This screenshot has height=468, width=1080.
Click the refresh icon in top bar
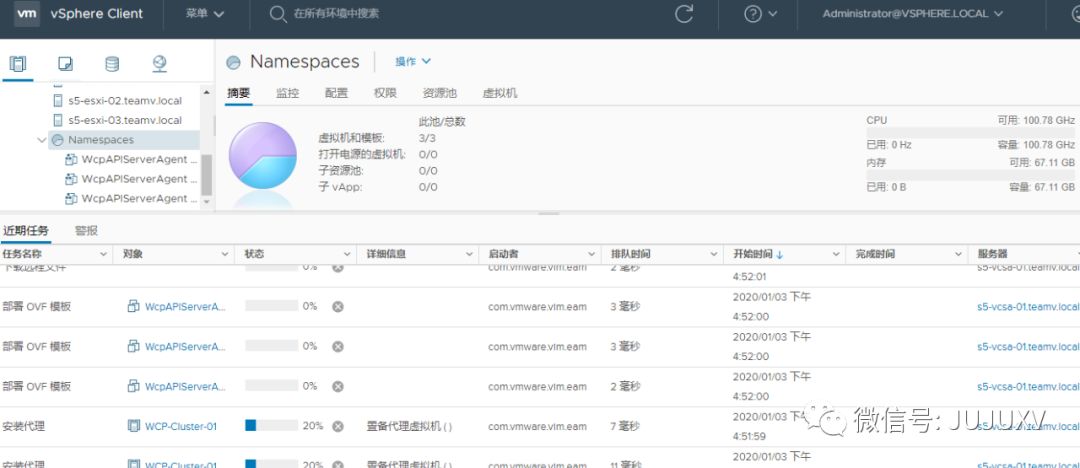(x=684, y=14)
